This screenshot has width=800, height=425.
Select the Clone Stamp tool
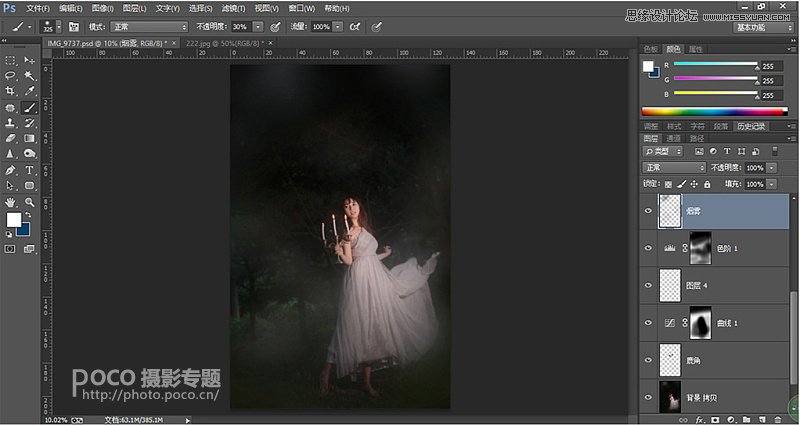click(10, 123)
